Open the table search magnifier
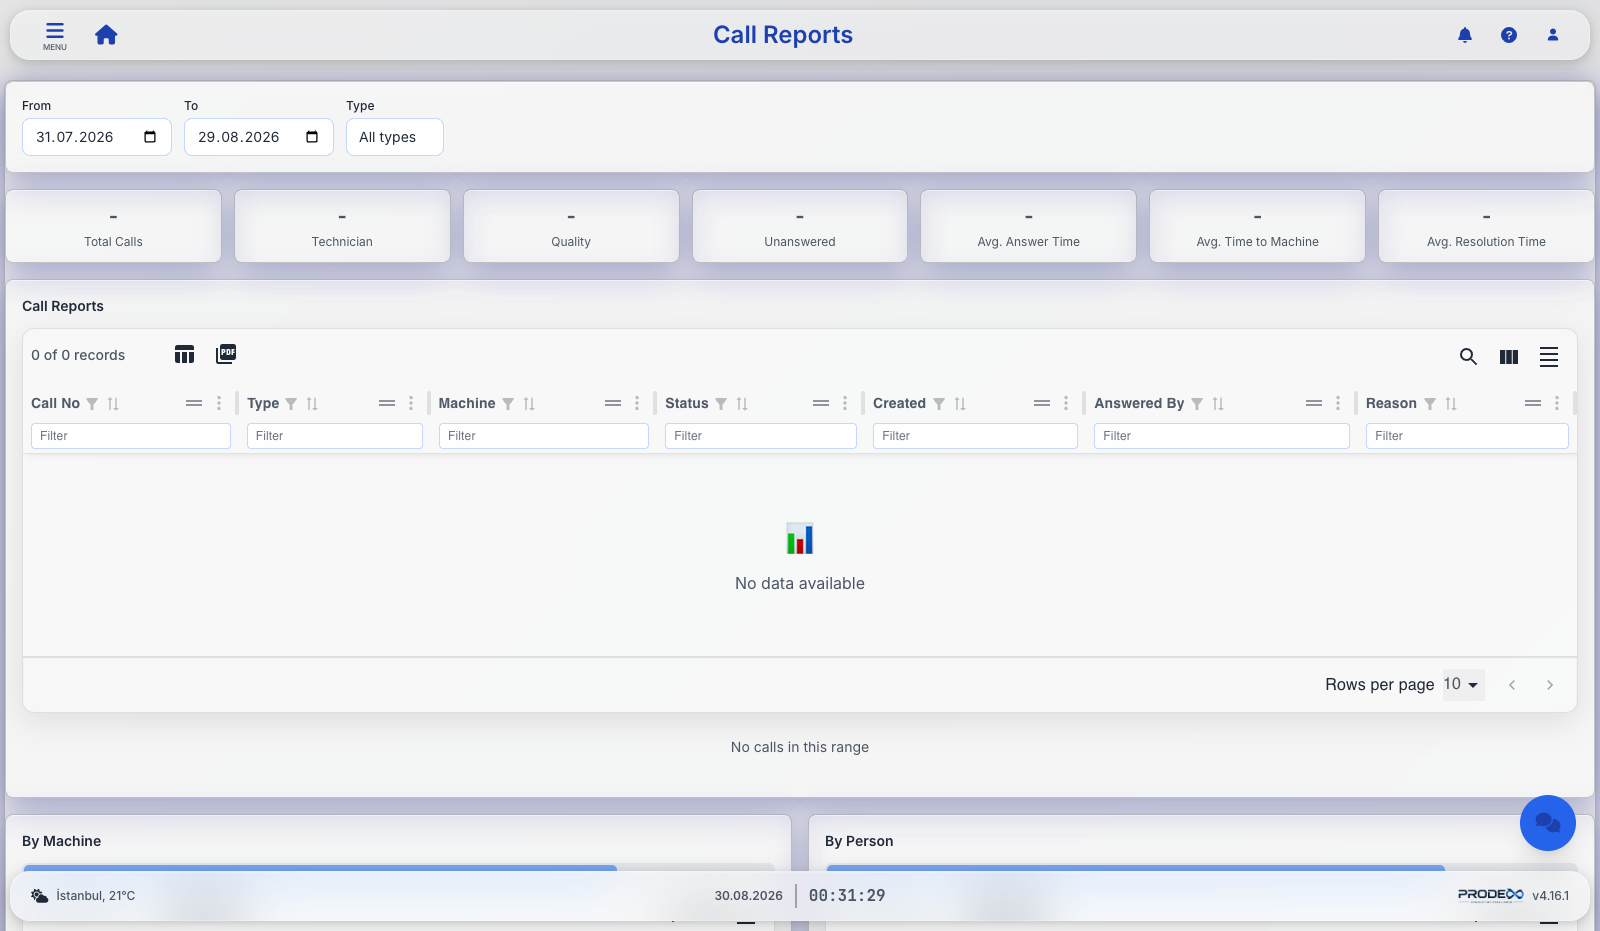The image size is (1600, 931). pos(1468,356)
